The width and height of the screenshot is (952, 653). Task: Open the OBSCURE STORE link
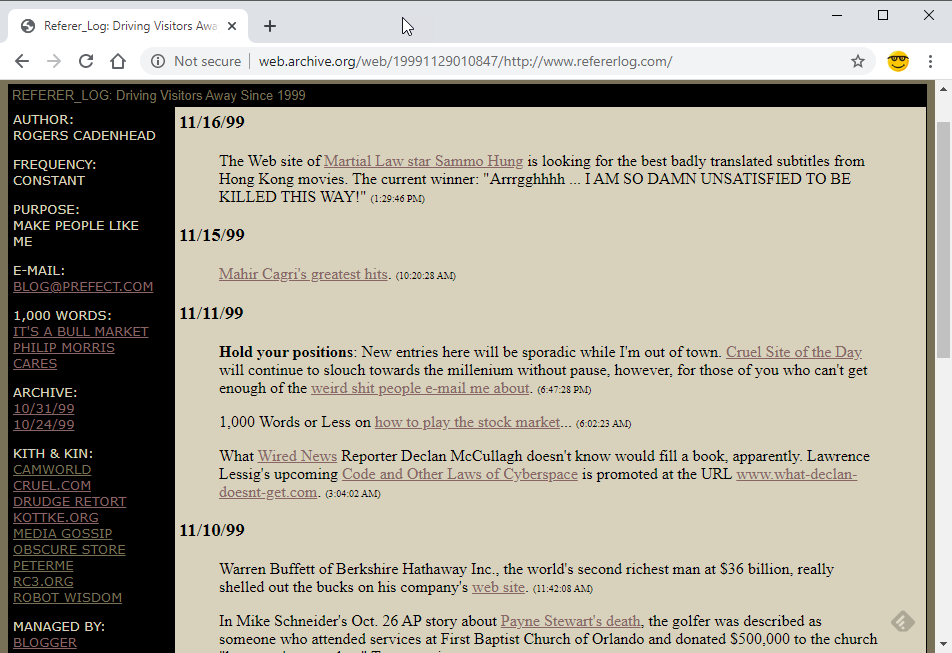click(x=69, y=549)
